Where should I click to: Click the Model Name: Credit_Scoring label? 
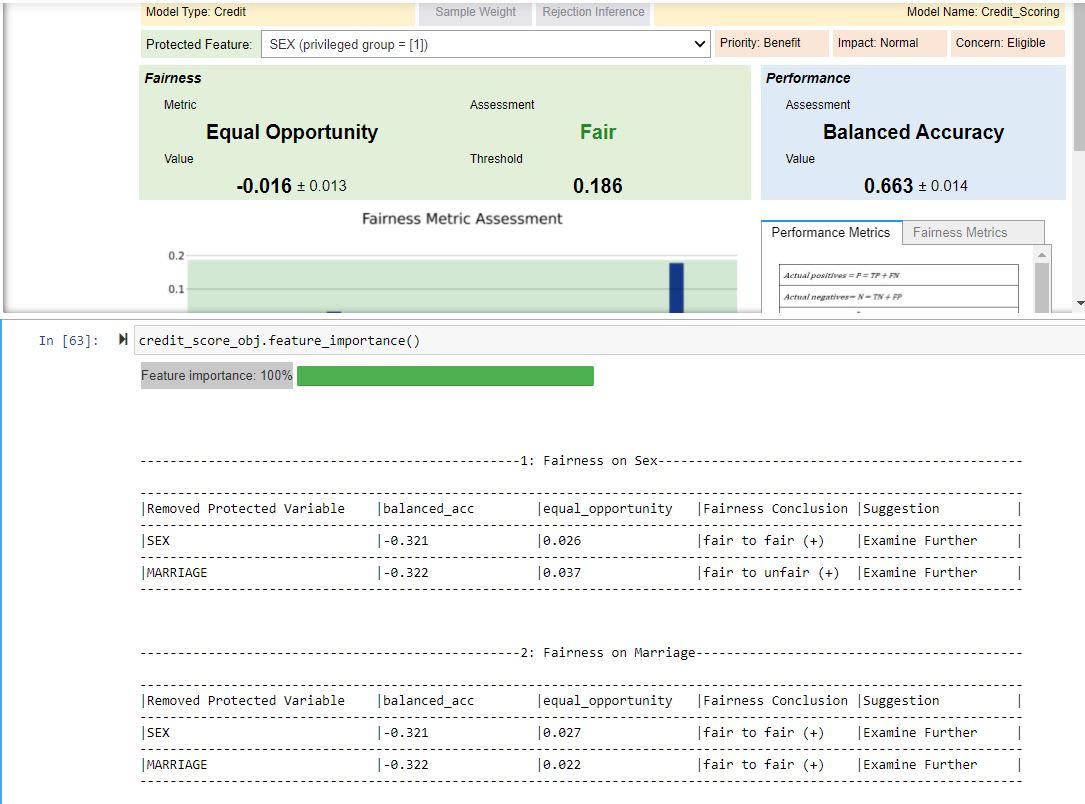[x=983, y=12]
